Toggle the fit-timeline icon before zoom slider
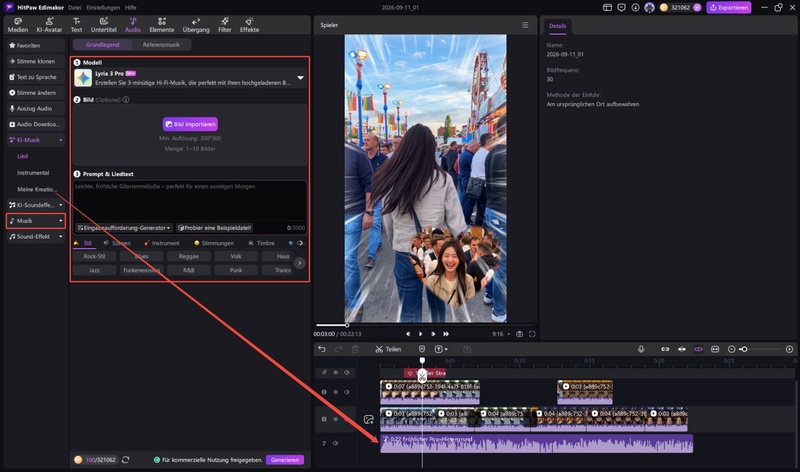The width and height of the screenshot is (800, 472). 715,349
